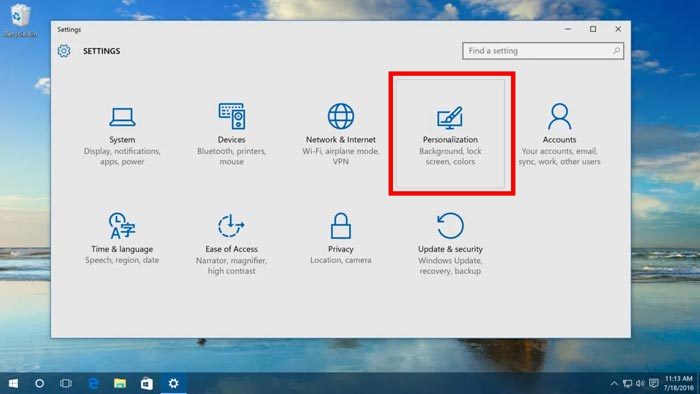This screenshot has width=700, height=394.
Task: Minimize the Settings window
Action: [568, 29]
